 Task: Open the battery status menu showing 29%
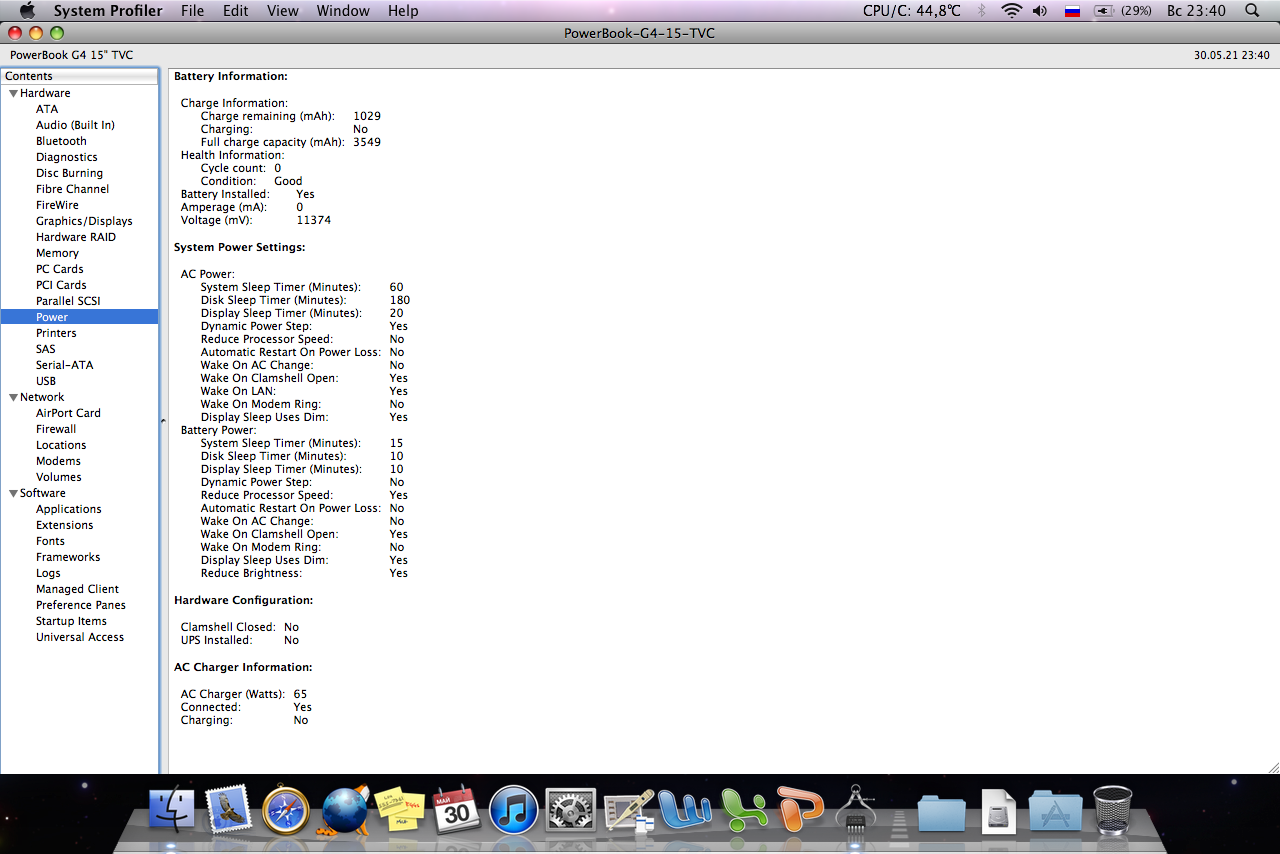(1123, 11)
